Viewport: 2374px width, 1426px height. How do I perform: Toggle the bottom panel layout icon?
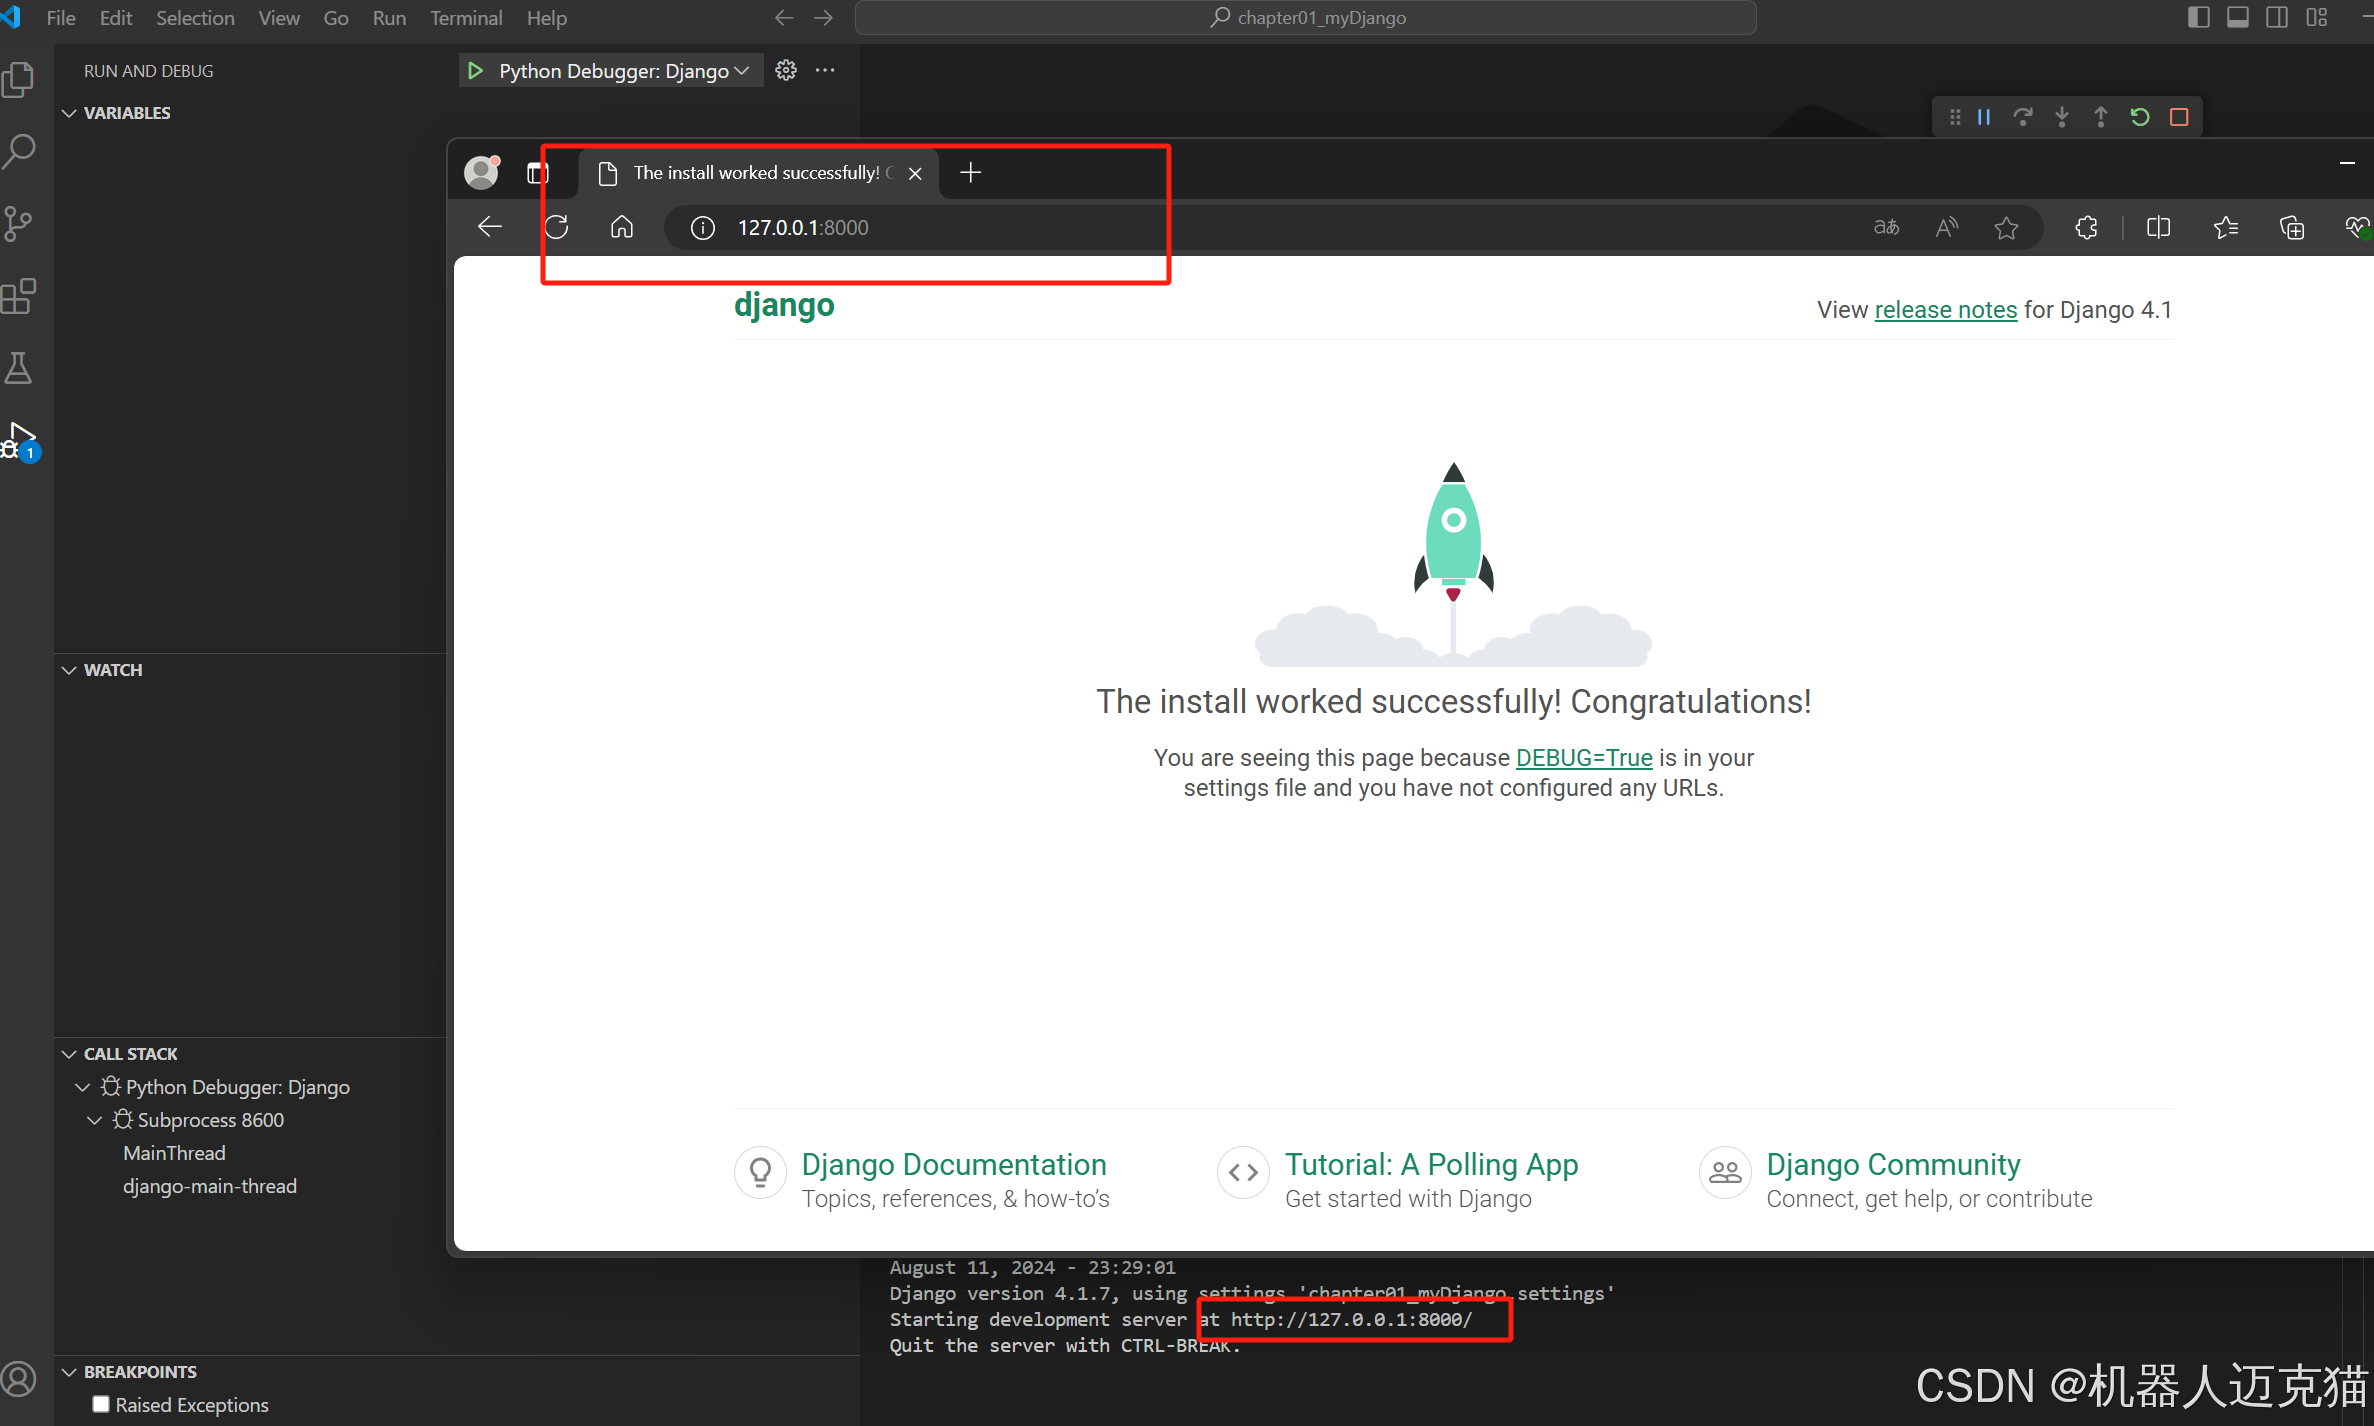[2238, 17]
